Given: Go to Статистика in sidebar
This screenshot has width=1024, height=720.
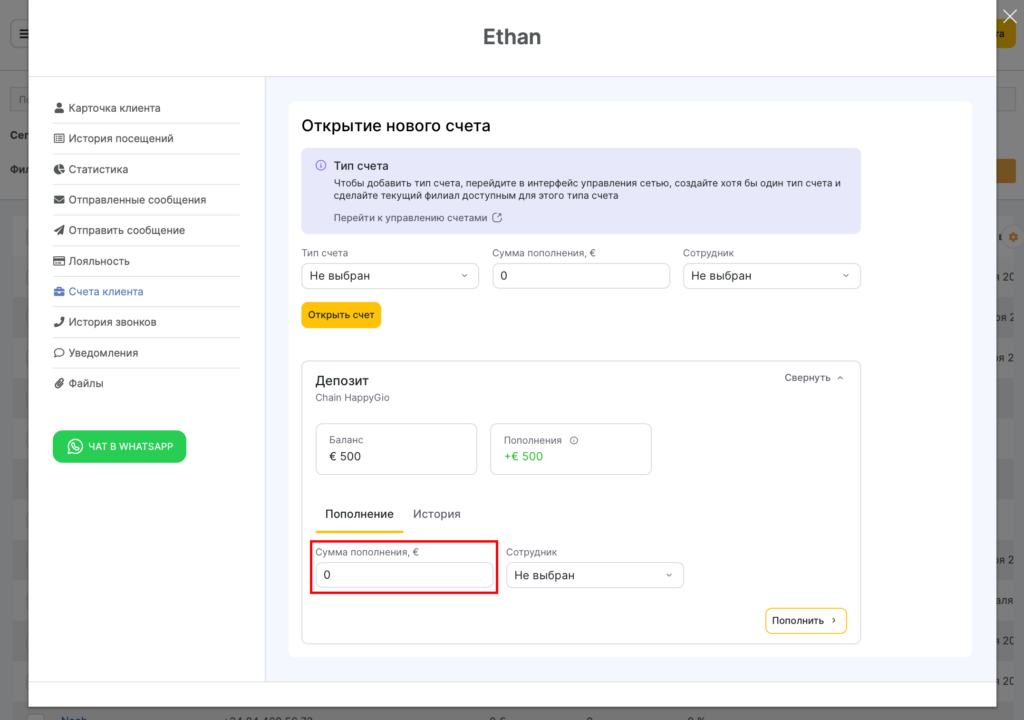Looking at the screenshot, I should point(98,170).
